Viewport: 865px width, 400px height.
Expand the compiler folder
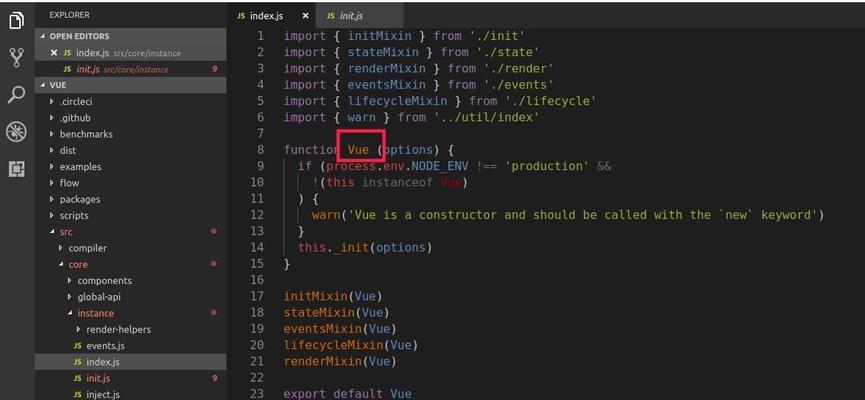pos(88,248)
